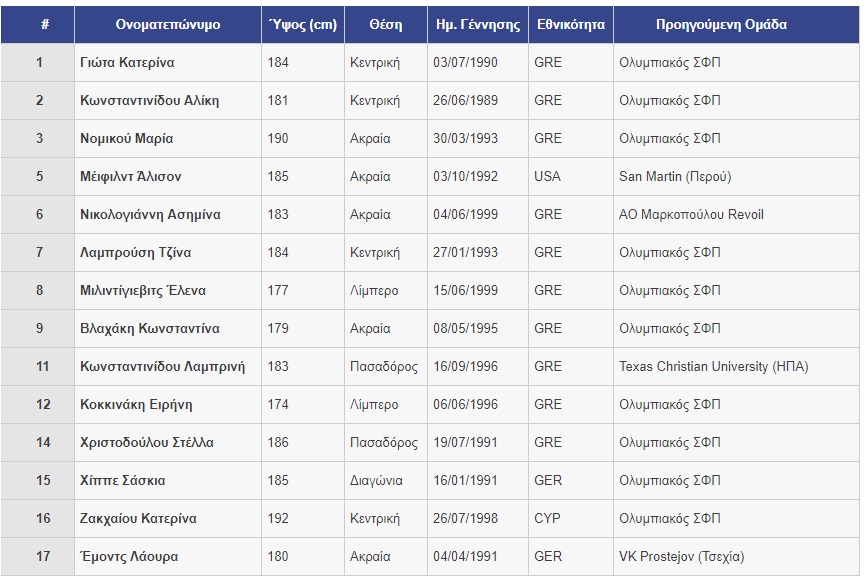Select player name Ζακχαίου Κατερίνα
The height and width of the screenshot is (585, 866).
click(138, 519)
